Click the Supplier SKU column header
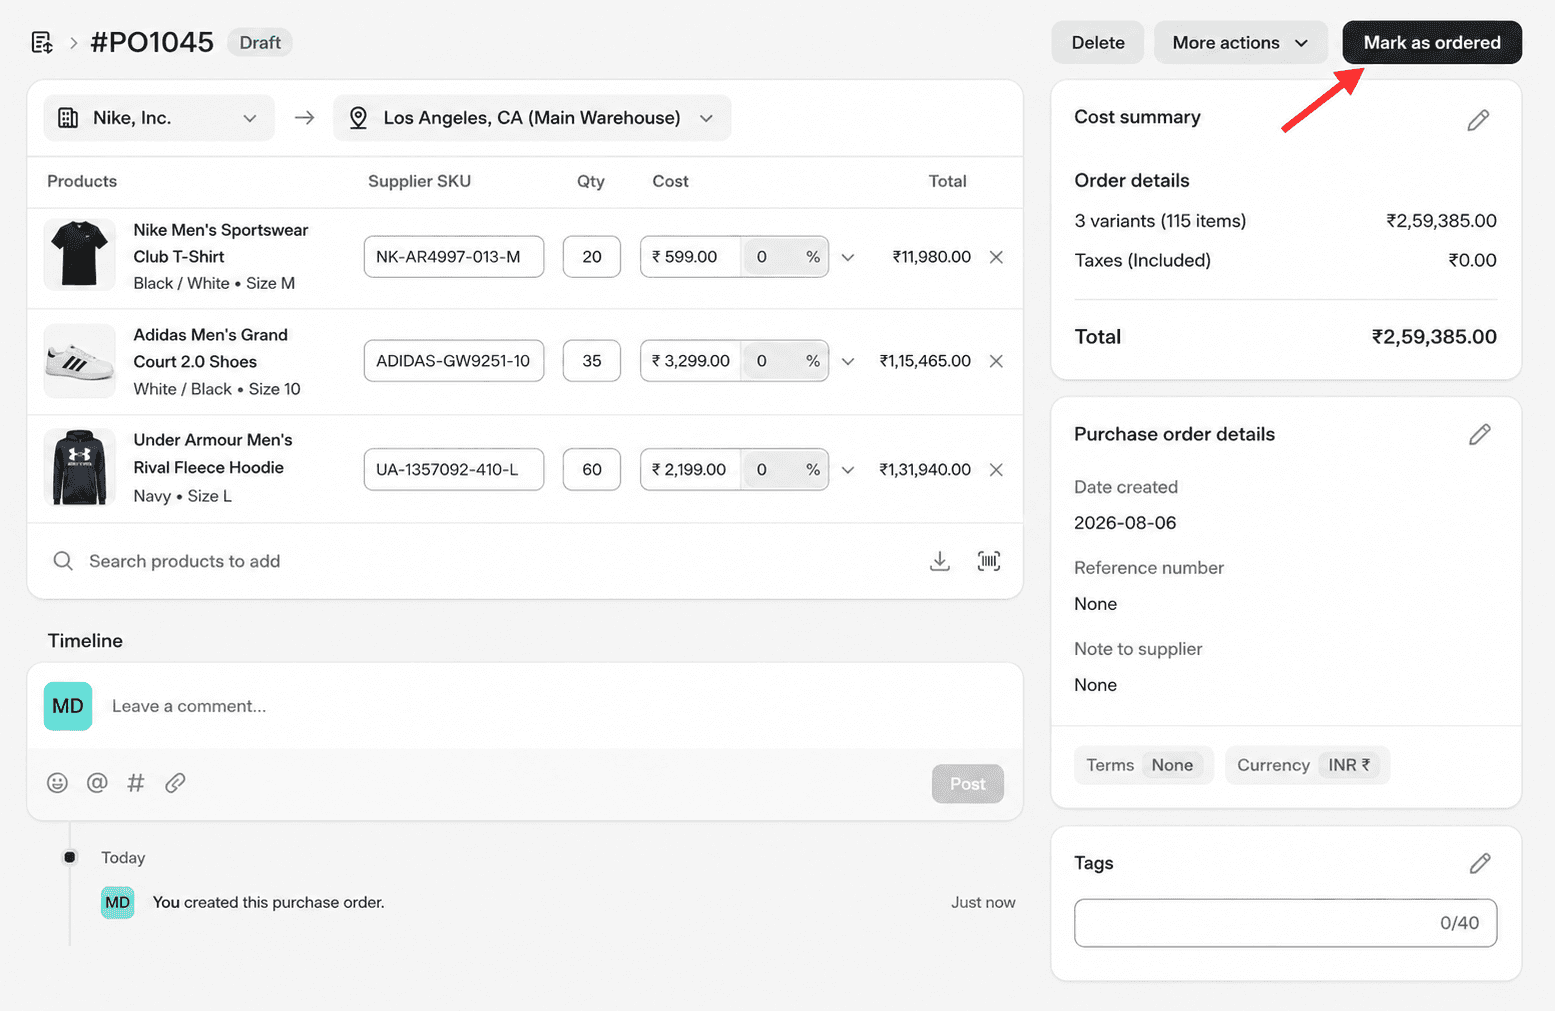Viewport: 1555px width, 1011px height. click(419, 181)
